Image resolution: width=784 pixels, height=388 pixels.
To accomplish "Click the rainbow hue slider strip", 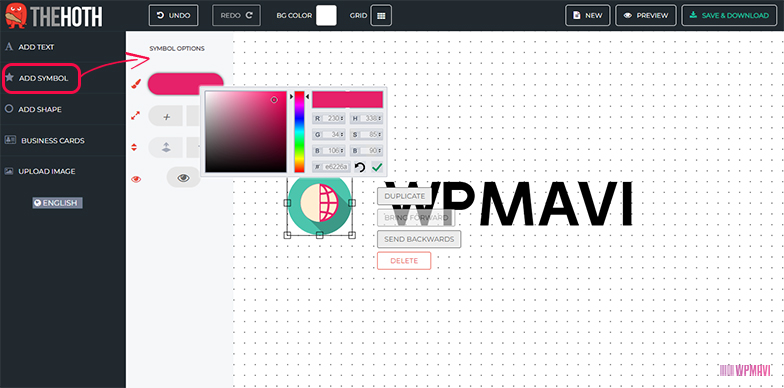I will [x=299, y=132].
